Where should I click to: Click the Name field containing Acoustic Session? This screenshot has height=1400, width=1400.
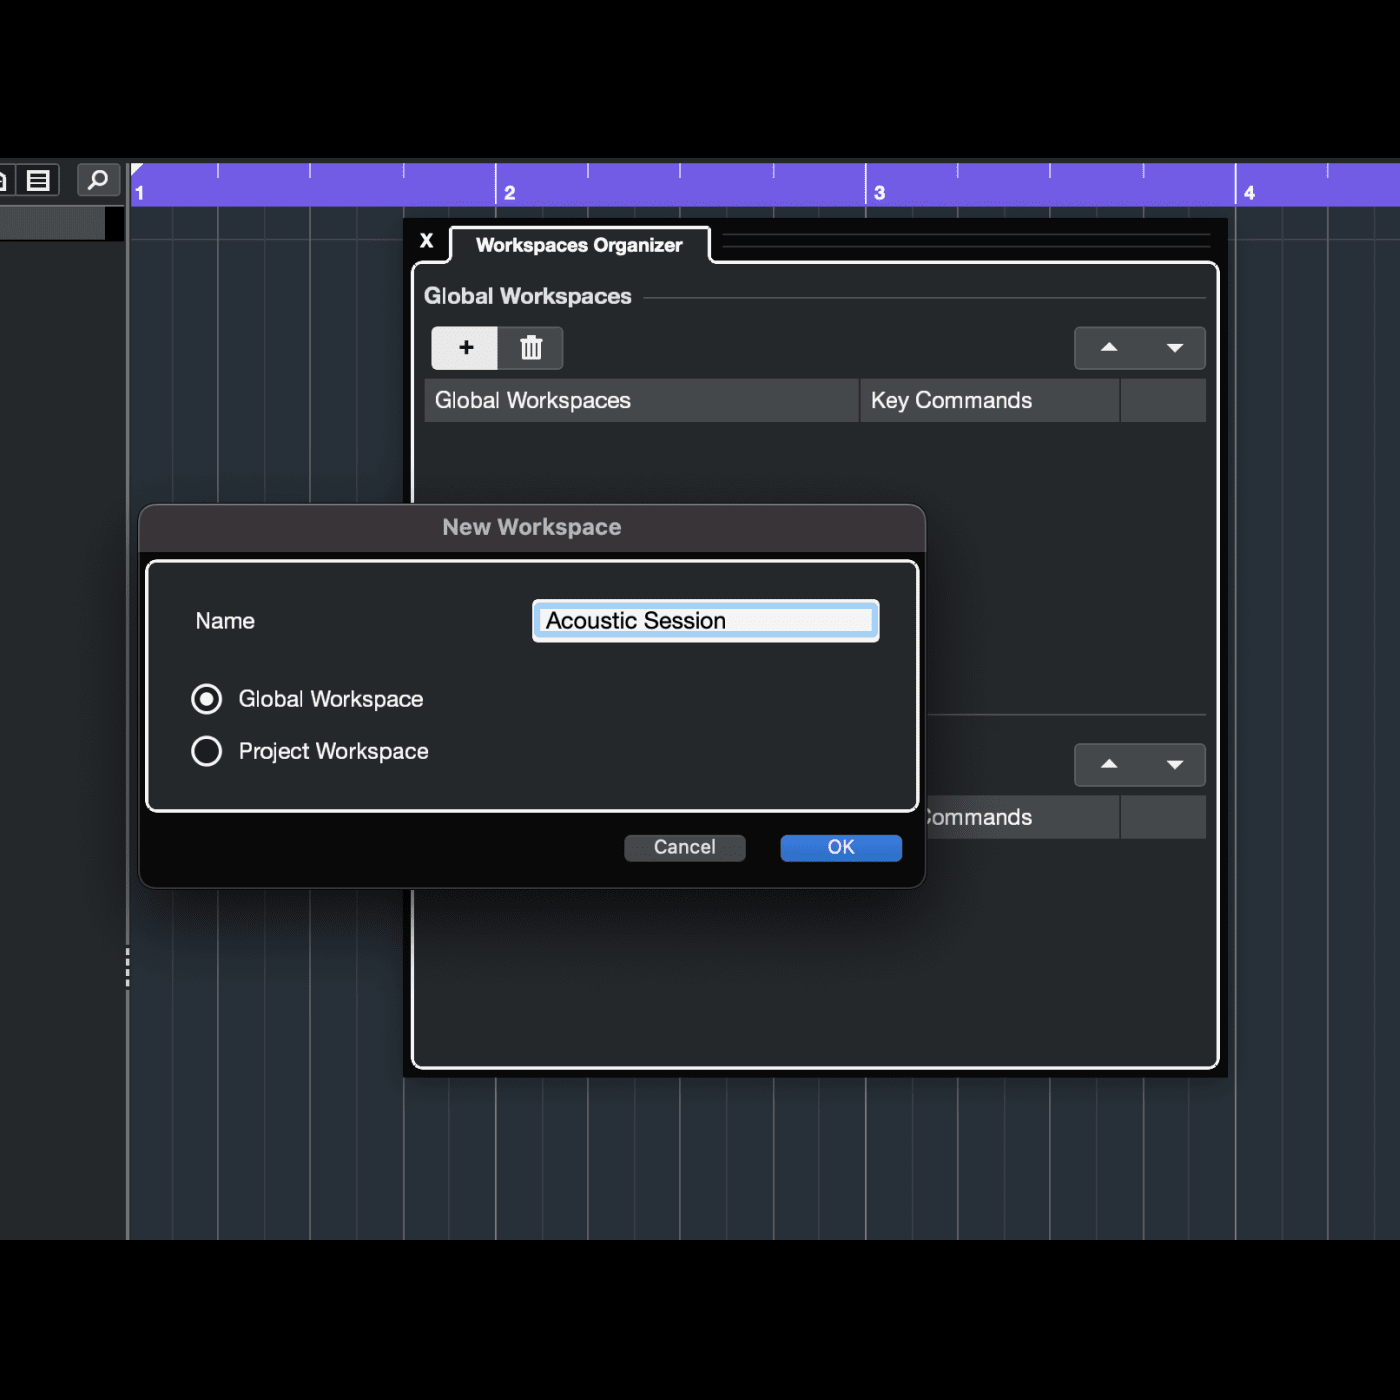pos(705,621)
